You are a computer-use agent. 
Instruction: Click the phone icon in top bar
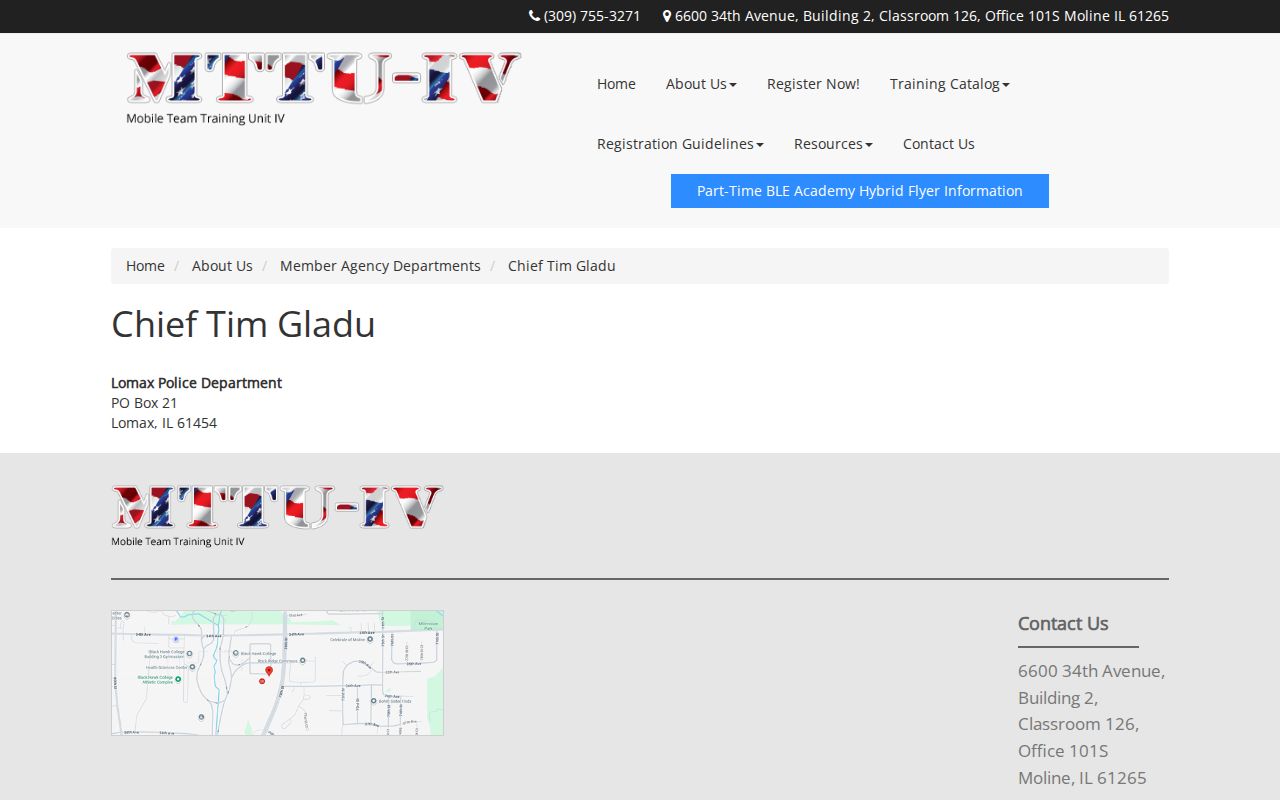534,16
